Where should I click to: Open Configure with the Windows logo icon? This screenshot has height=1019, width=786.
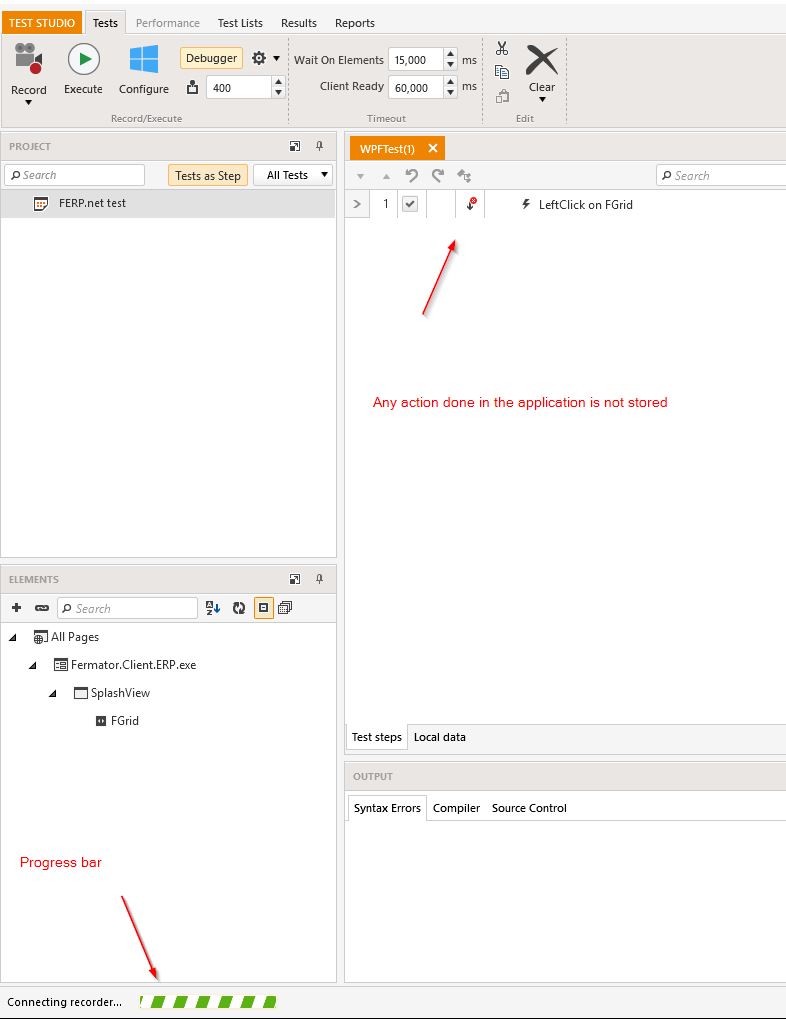pos(144,61)
